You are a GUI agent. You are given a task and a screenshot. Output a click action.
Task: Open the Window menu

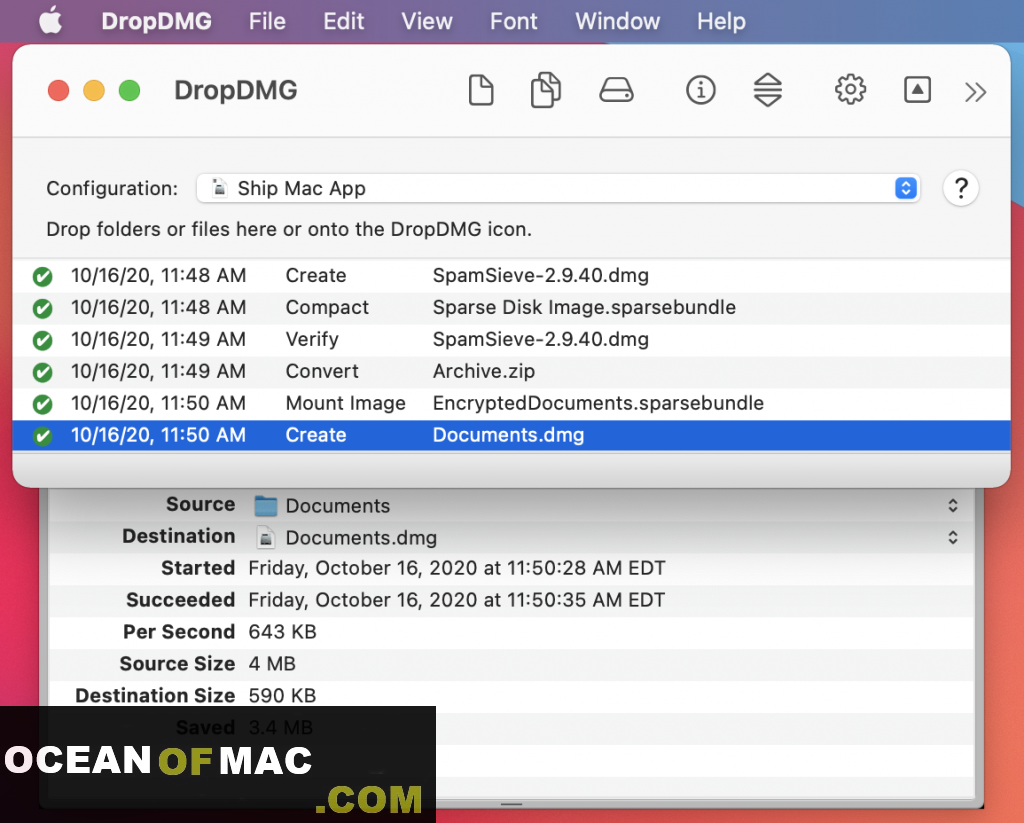tap(618, 22)
